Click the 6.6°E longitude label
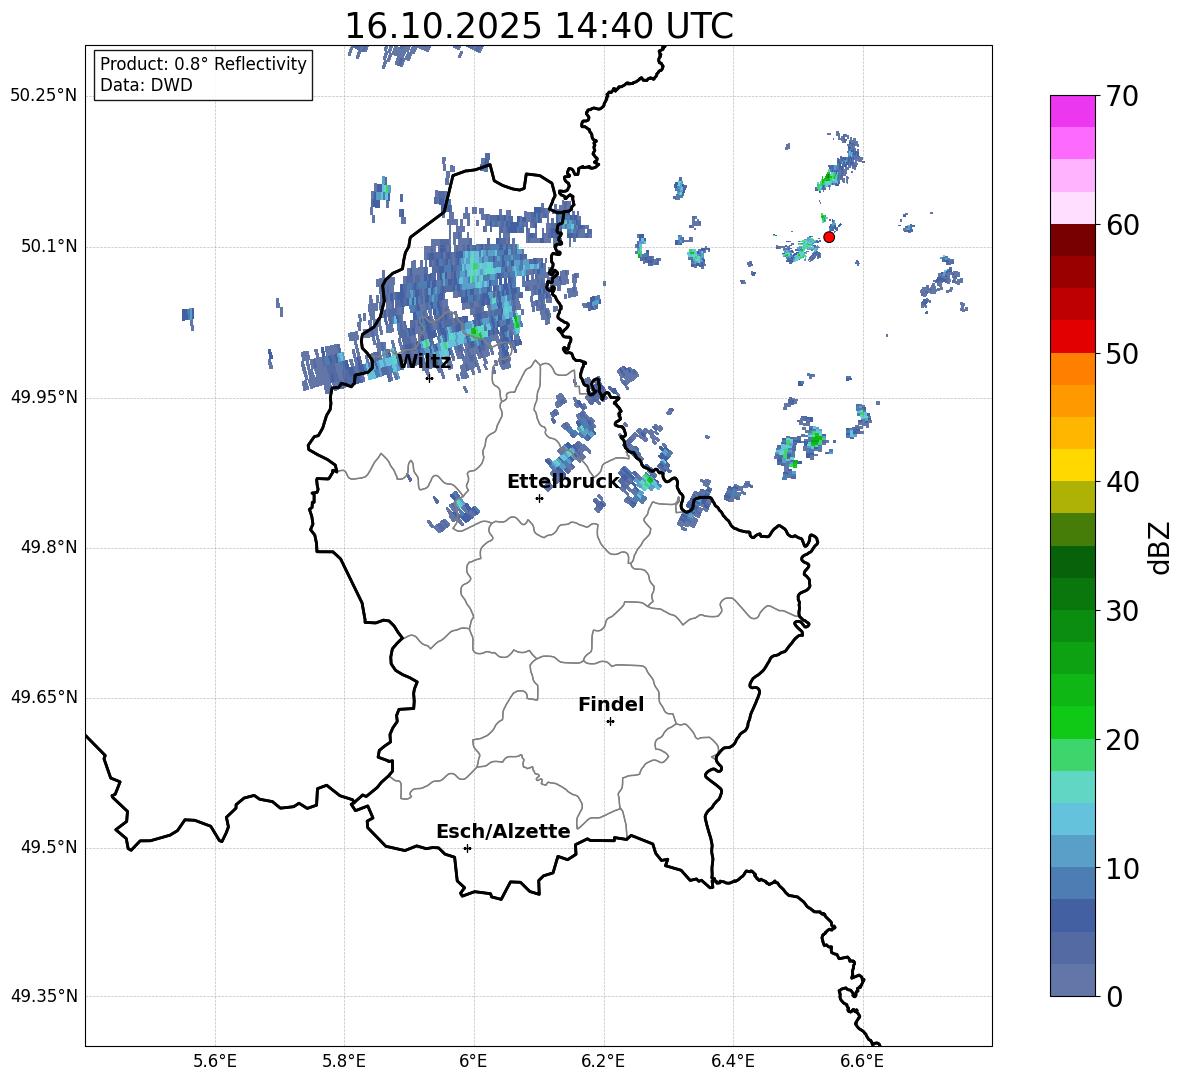Screen dimensions: 1184x1081 coord(862,1061)
